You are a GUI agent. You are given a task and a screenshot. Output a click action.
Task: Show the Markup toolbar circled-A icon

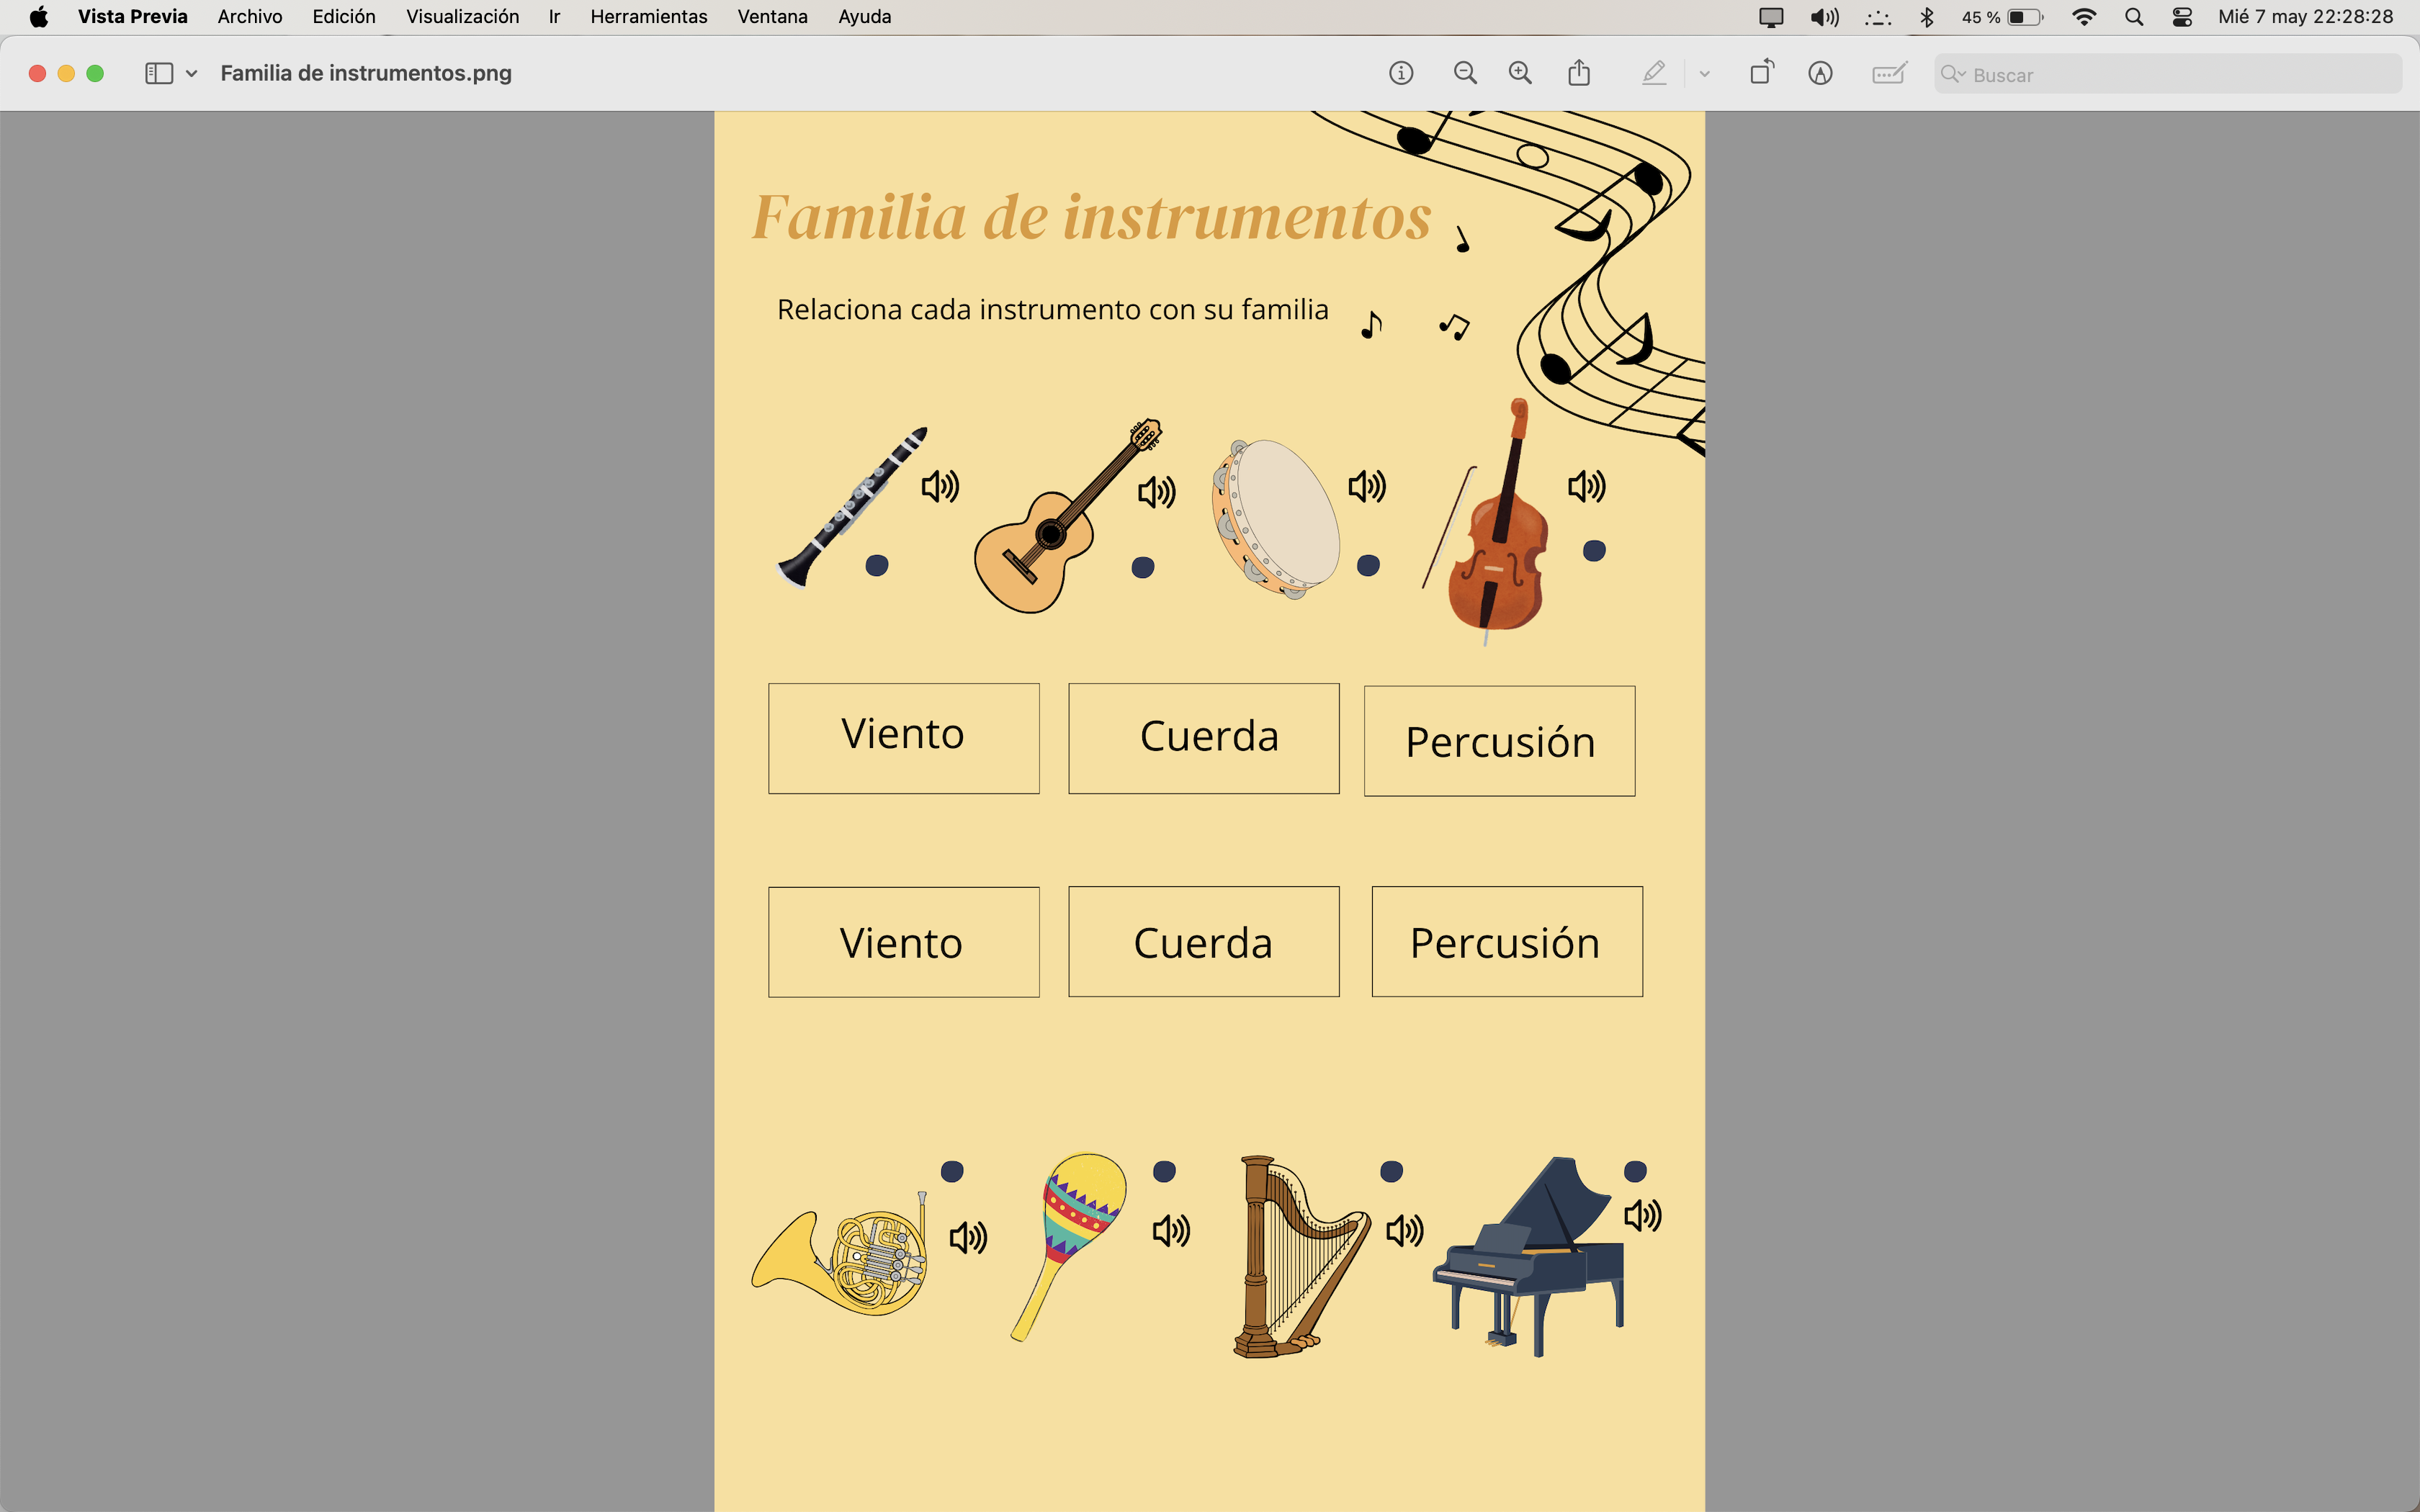[x=1820, y=73]
